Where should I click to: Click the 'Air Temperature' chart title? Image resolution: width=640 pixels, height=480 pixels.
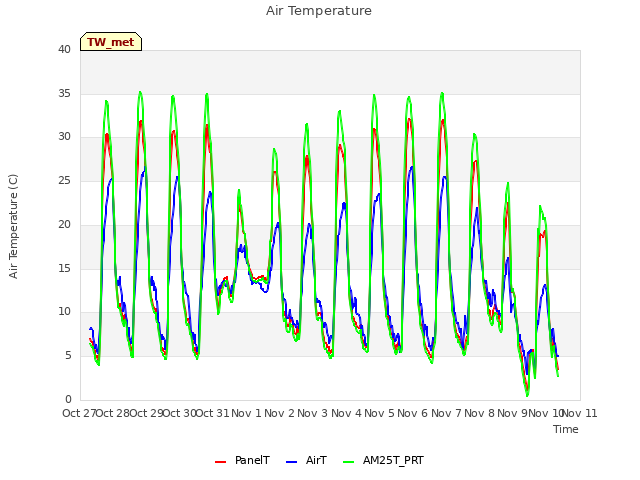click(x=319, y=11)
